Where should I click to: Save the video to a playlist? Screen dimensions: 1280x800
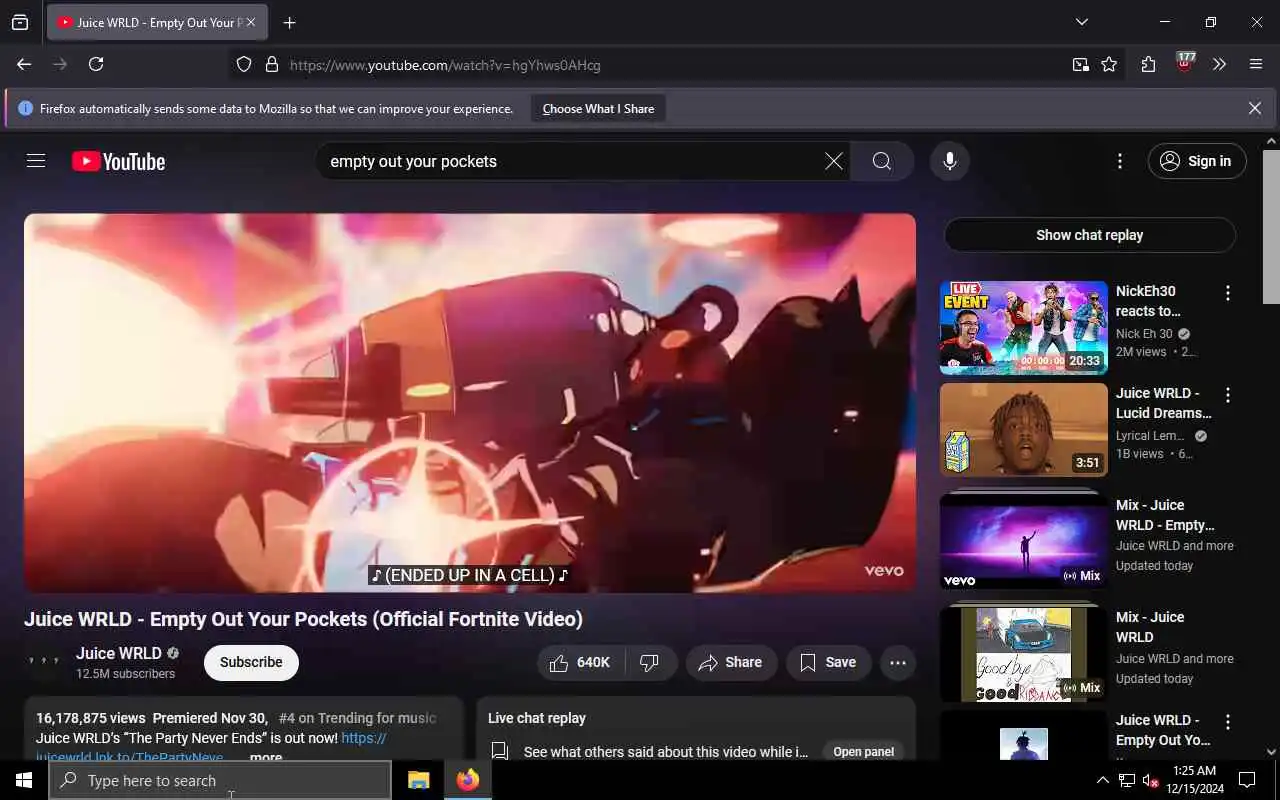[x=828, y=662]
